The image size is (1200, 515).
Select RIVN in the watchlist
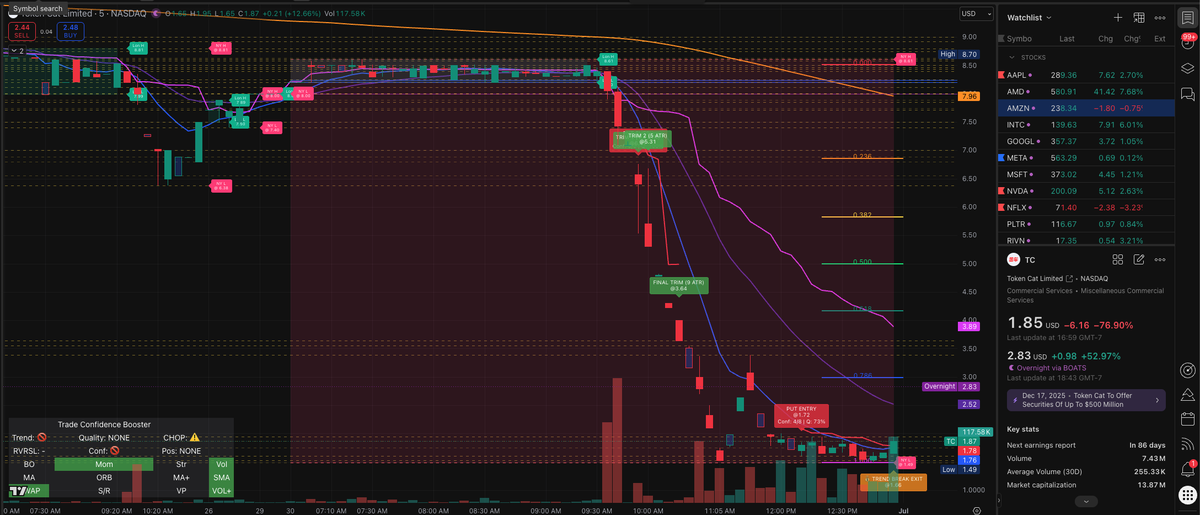(1086, 240)
